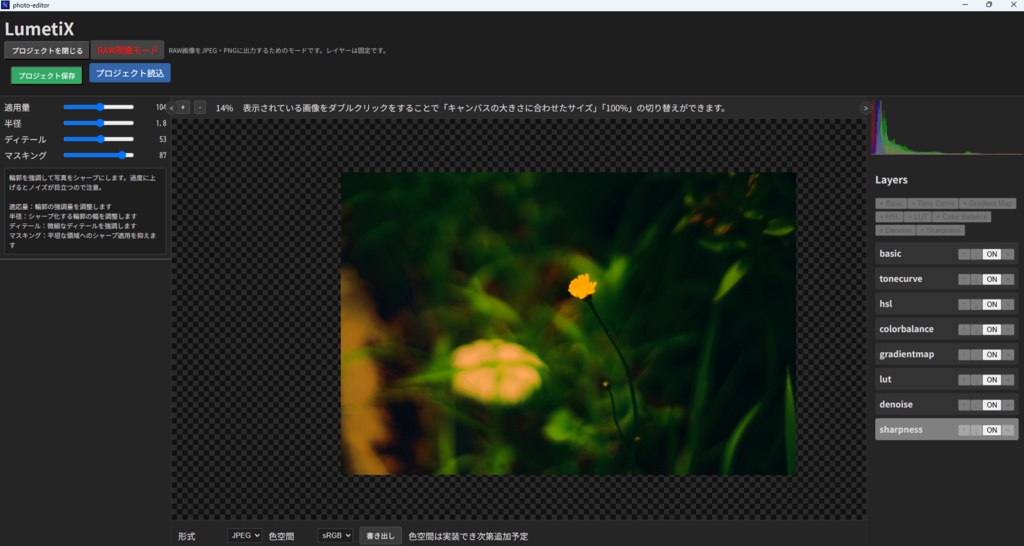Remove the lut layer with ×
Viewport: 1024px width, 546px height.
1008,380
